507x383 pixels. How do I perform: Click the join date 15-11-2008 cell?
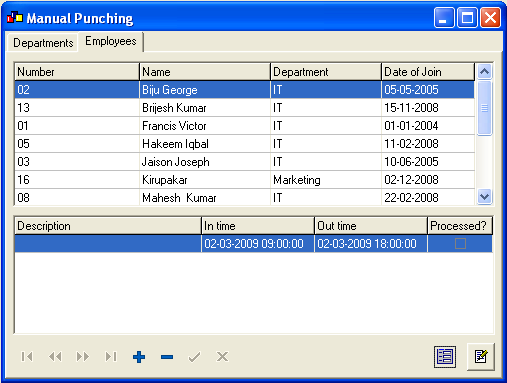tap(428, 108)
